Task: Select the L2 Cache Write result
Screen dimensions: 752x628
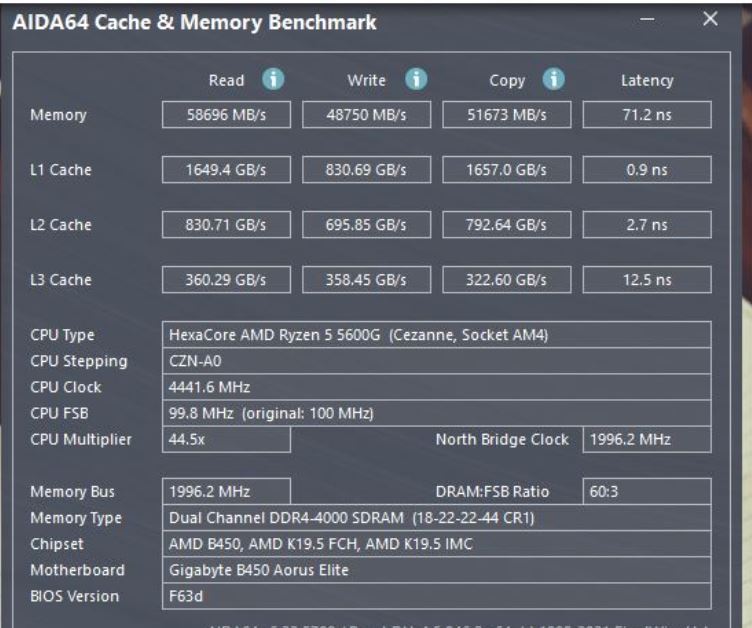Action: [366, 225]
